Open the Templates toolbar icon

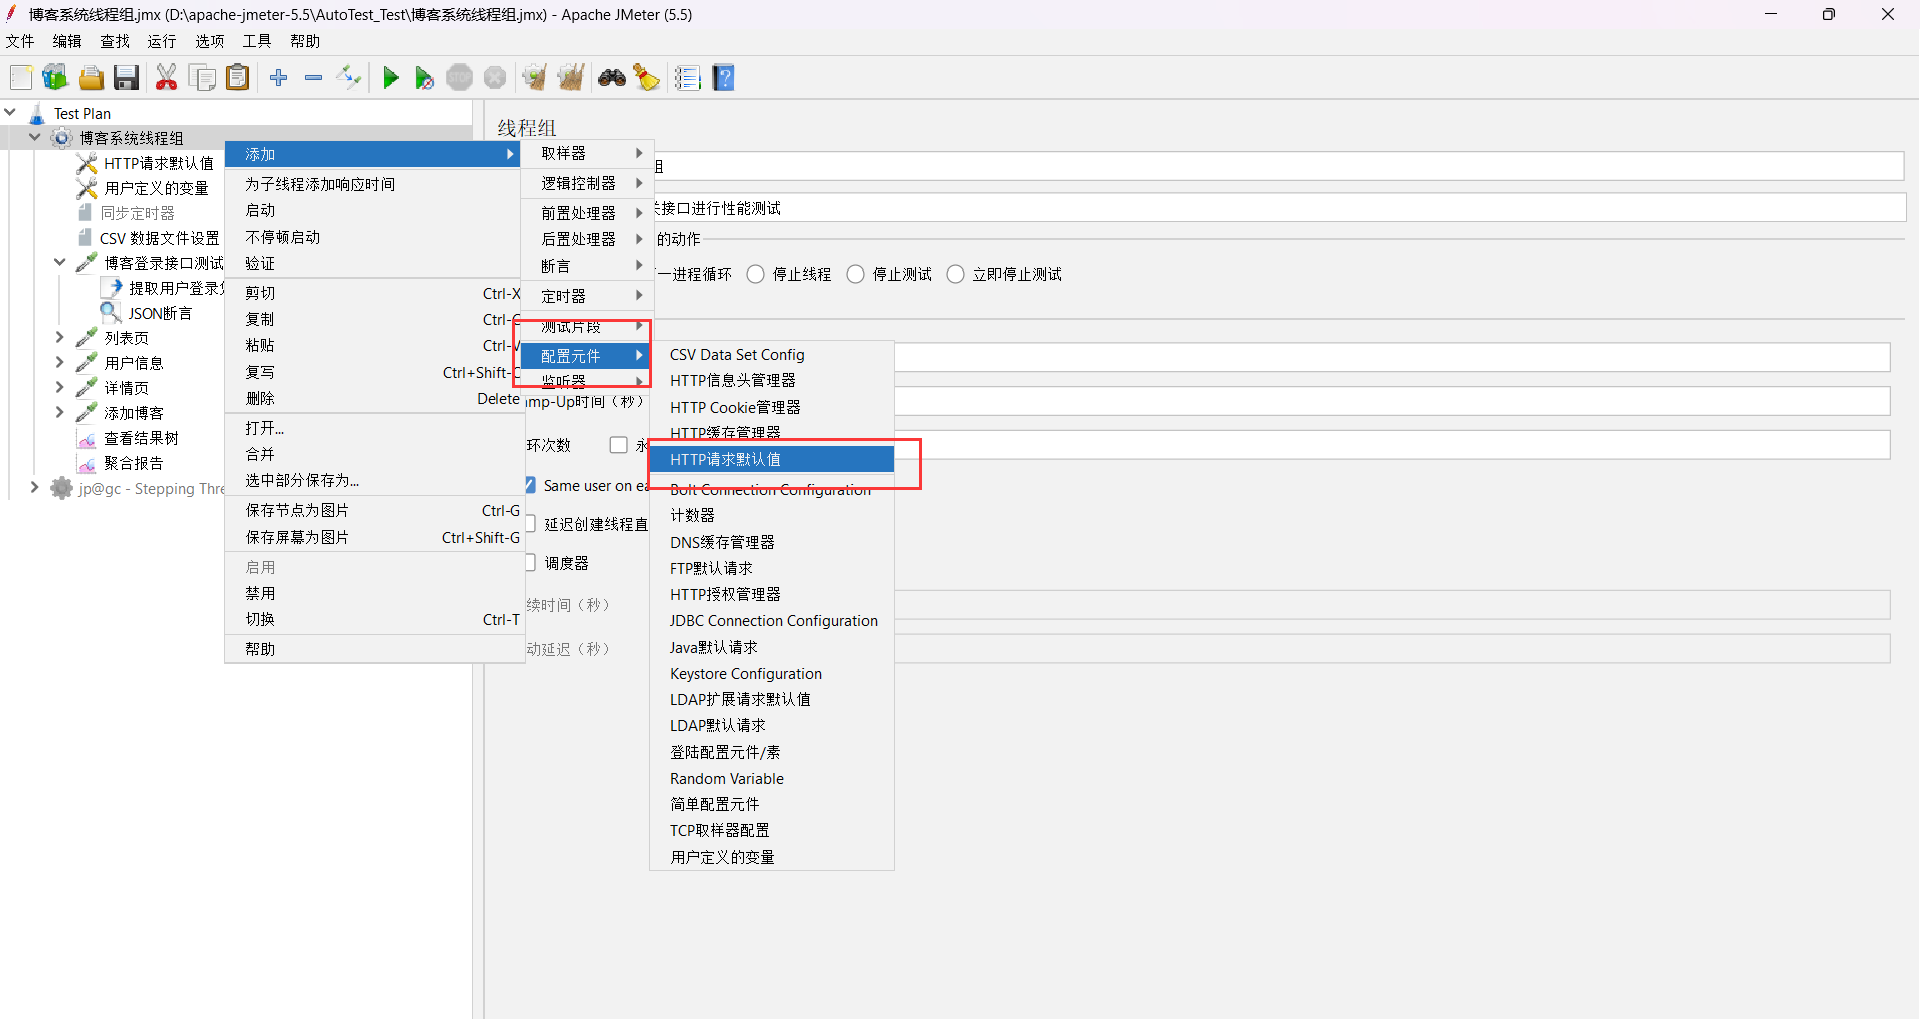pos(55,78)
